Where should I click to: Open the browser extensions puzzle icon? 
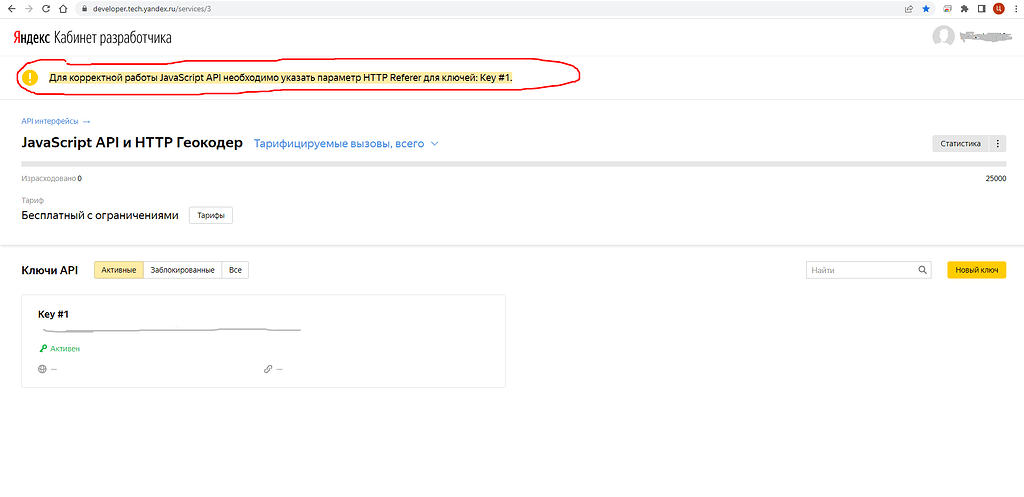(964, 8)
